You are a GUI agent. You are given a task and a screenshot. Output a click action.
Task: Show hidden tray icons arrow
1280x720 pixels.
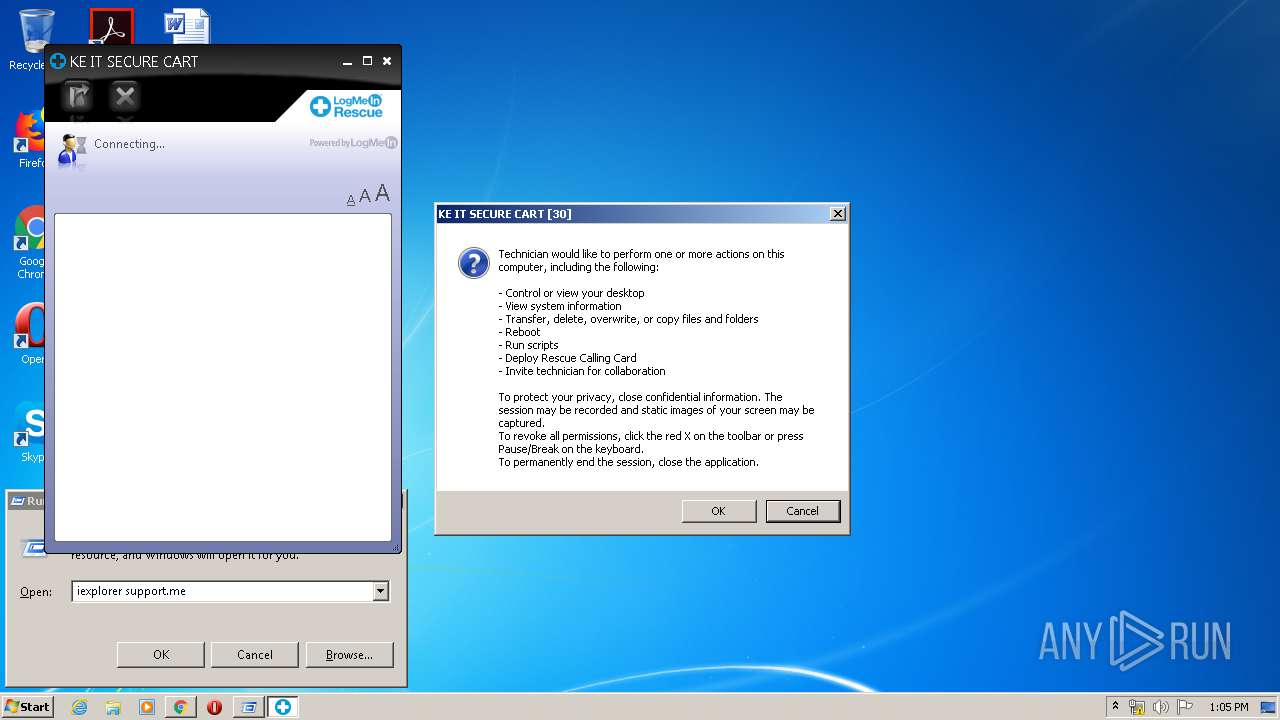tap(1116, 707)
